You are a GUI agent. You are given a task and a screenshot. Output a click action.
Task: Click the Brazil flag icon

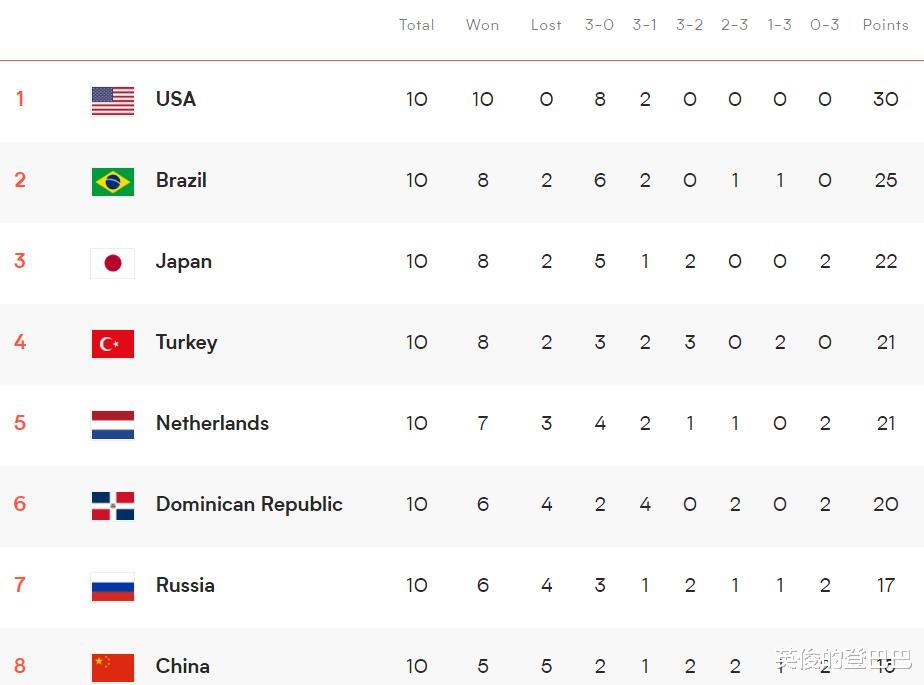coord(113,182)
